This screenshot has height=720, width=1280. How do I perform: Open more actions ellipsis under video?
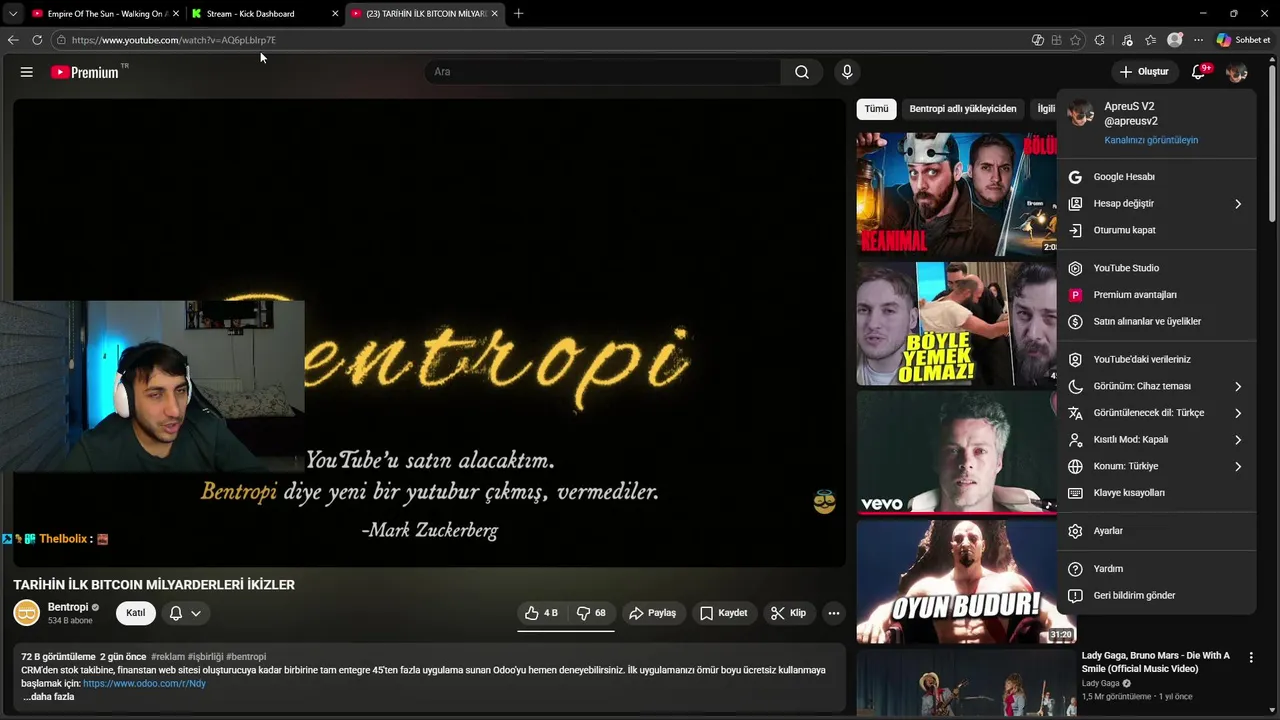[834, 613]
